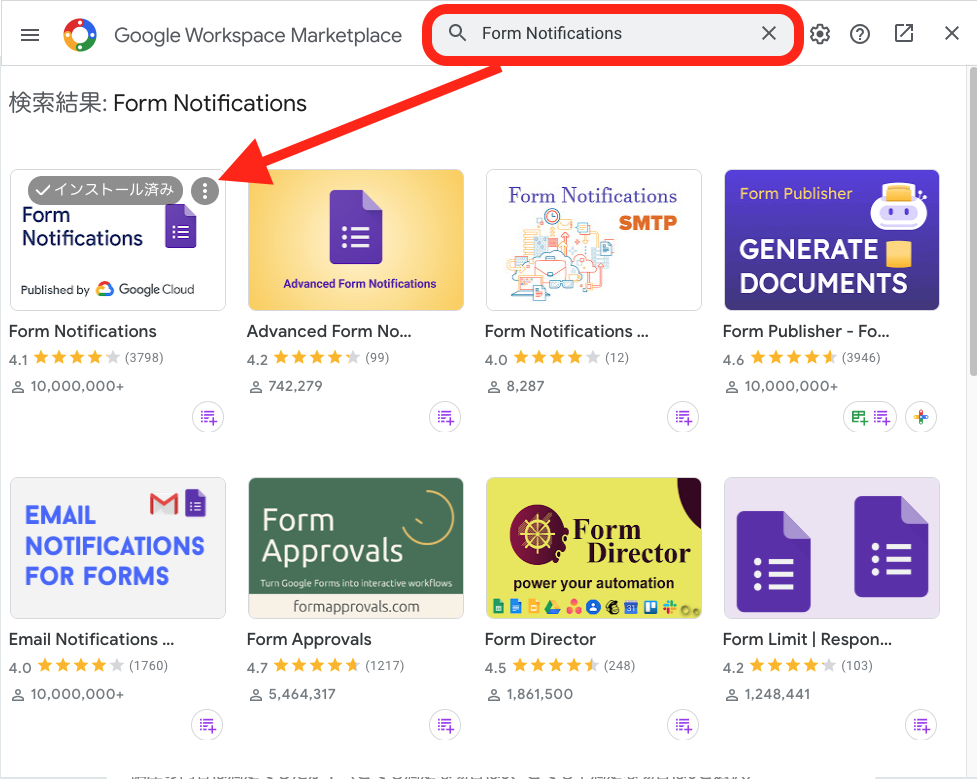Open the settings gear icon
Image resolution: width=977 pixels, height=779 pixels.
(820, 34)
